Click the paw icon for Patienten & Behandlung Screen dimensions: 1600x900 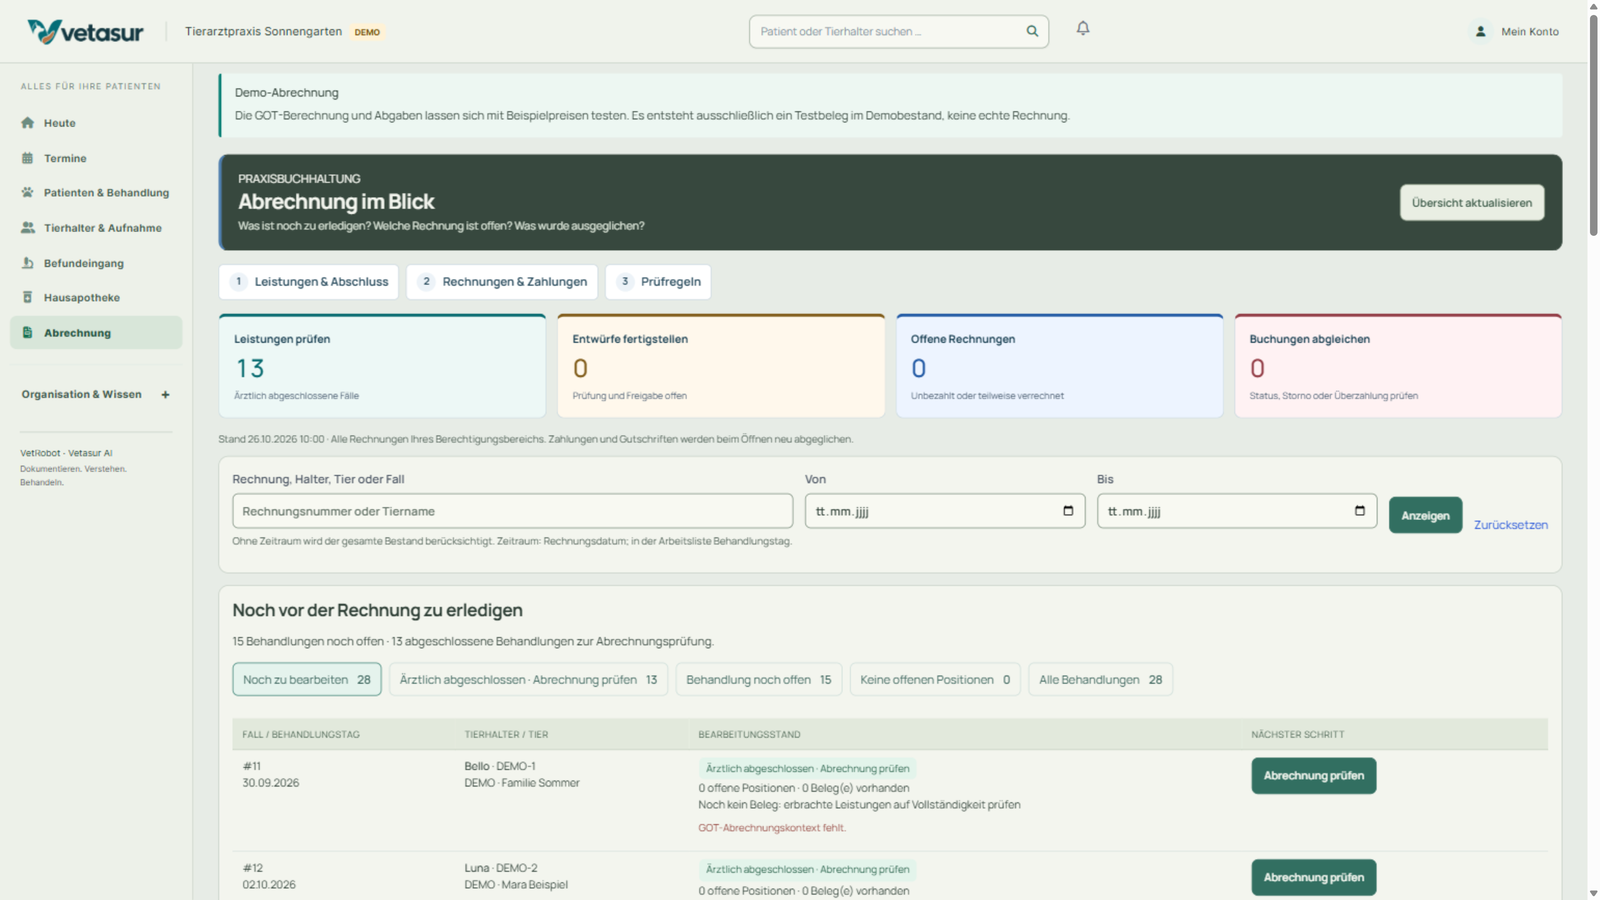click(x=28, y=193)
